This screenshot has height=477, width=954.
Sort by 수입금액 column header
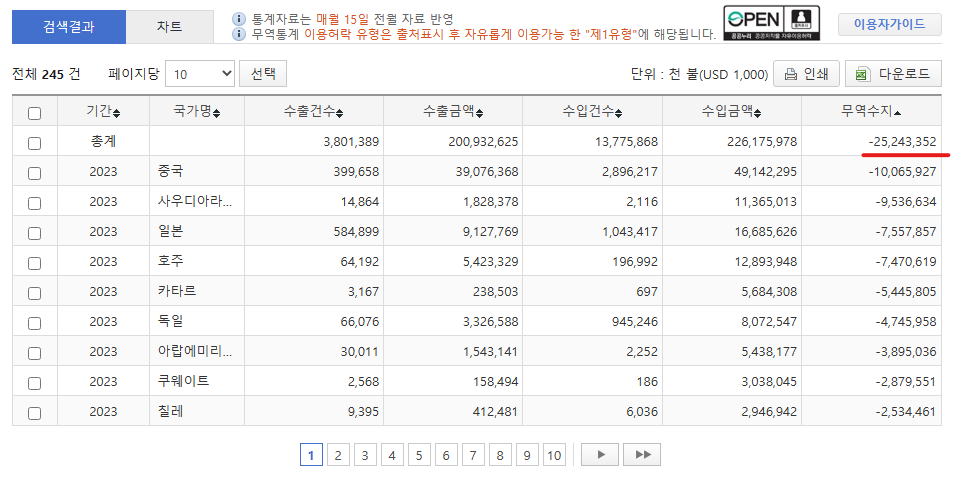coord(732,112)
